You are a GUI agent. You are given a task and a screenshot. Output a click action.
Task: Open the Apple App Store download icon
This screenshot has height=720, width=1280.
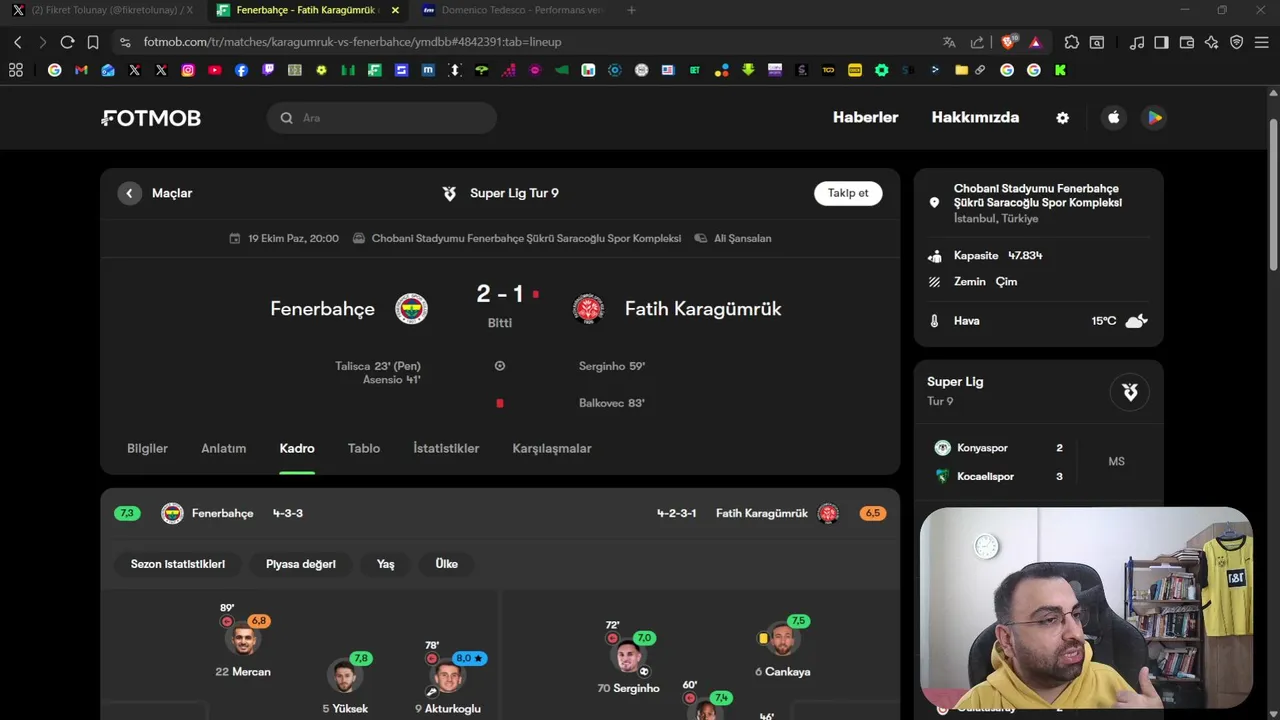pos(1114,118)
